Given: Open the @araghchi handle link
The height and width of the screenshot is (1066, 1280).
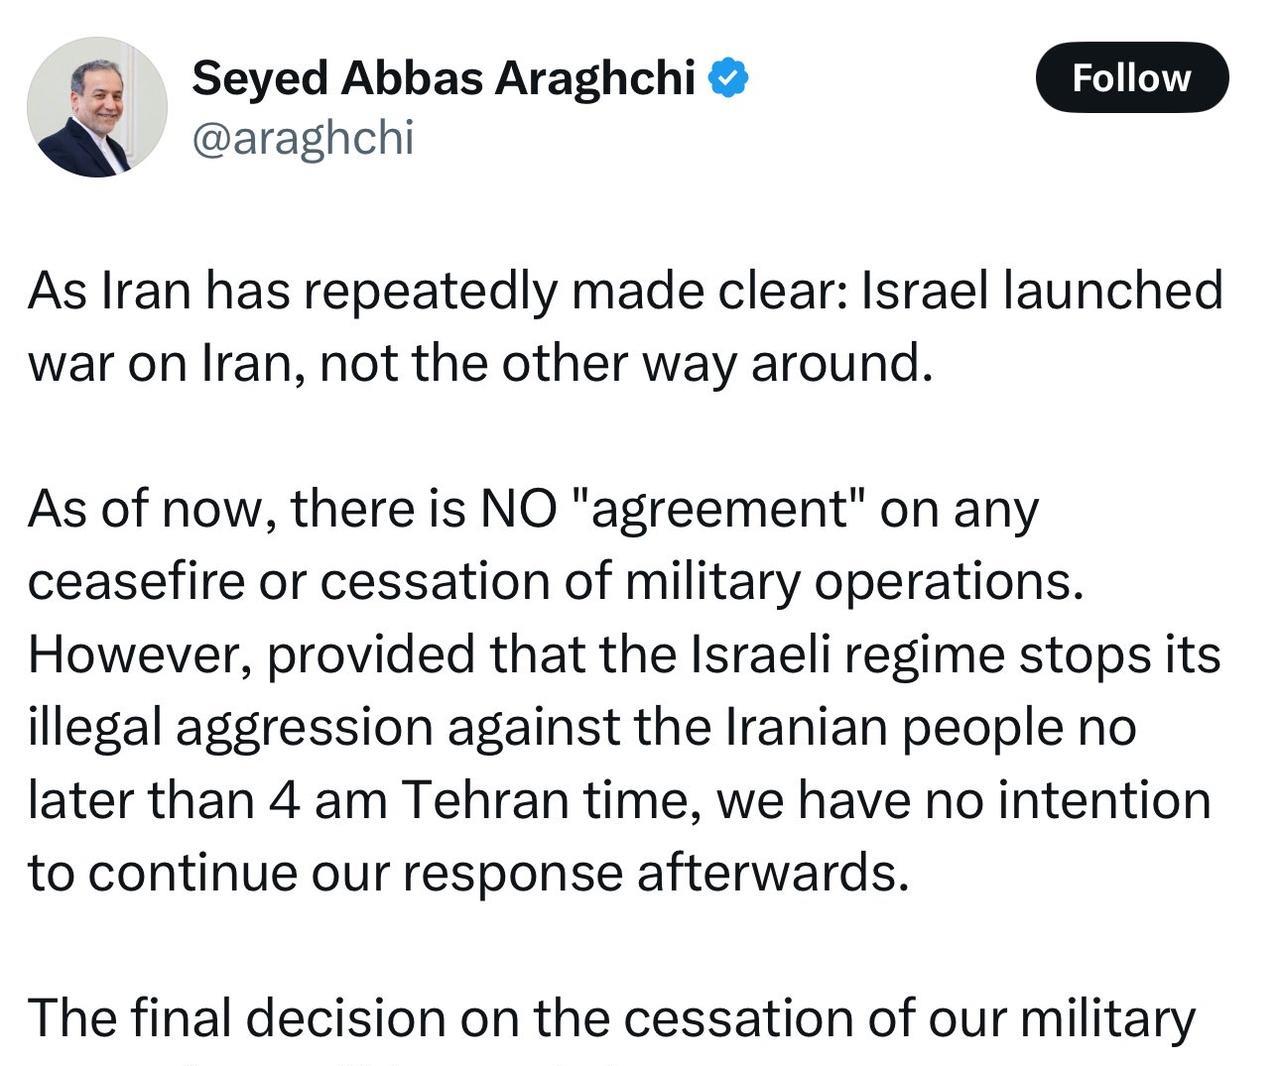Looking at the screenshot, I should (x=302, y=138).
